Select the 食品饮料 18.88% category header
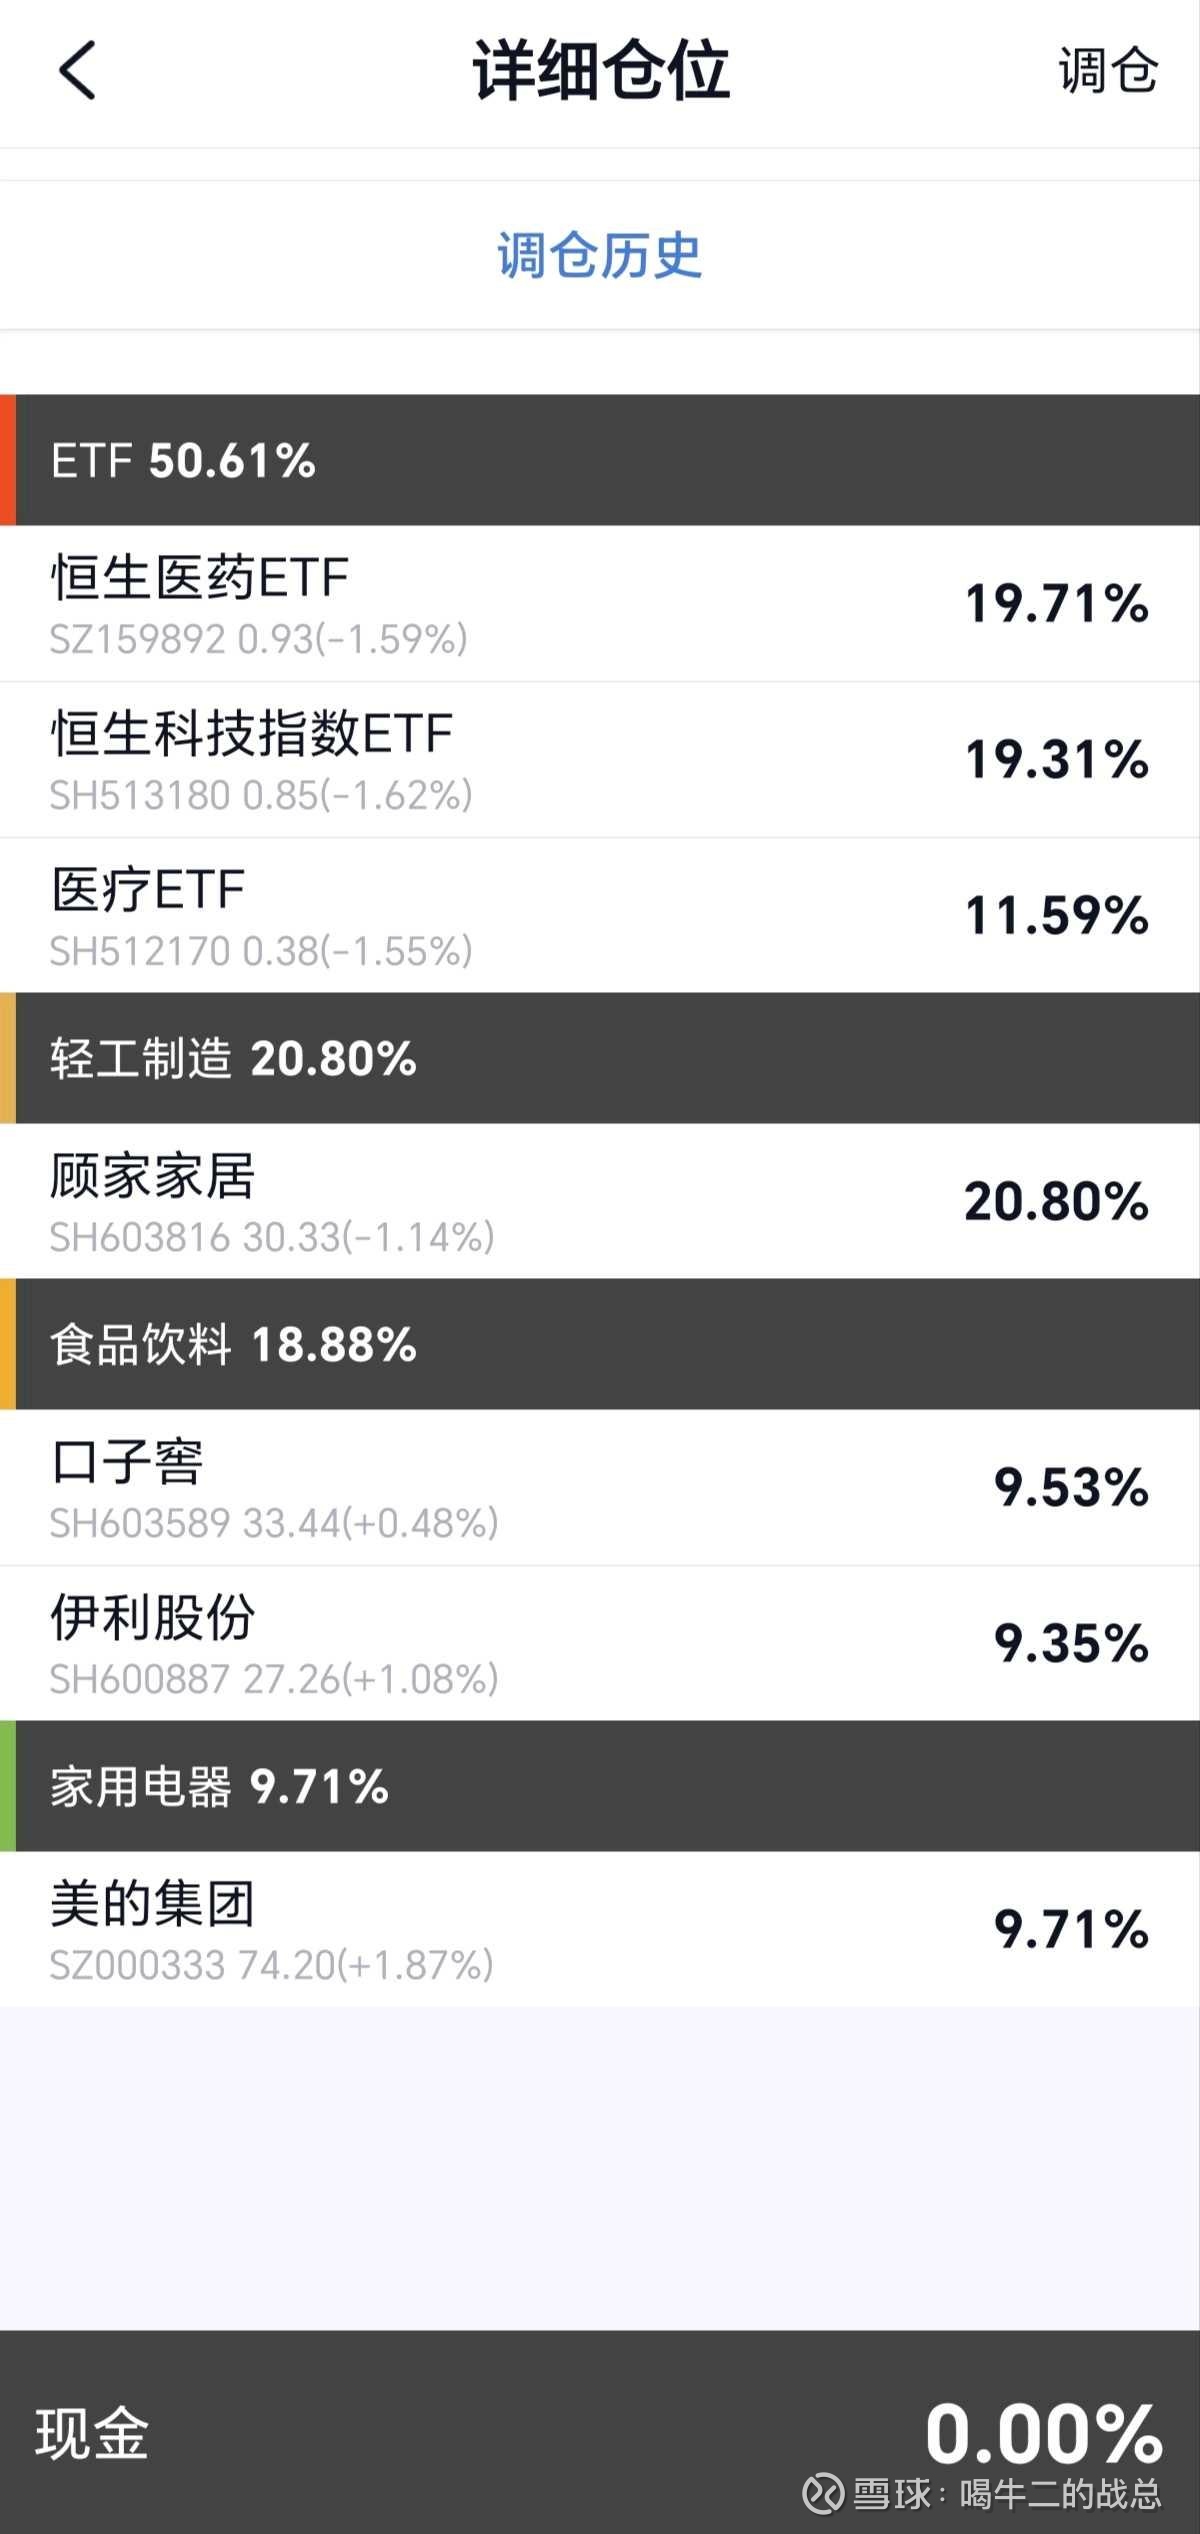This screenshot has width=1200, height=2534. (600, 1344)
